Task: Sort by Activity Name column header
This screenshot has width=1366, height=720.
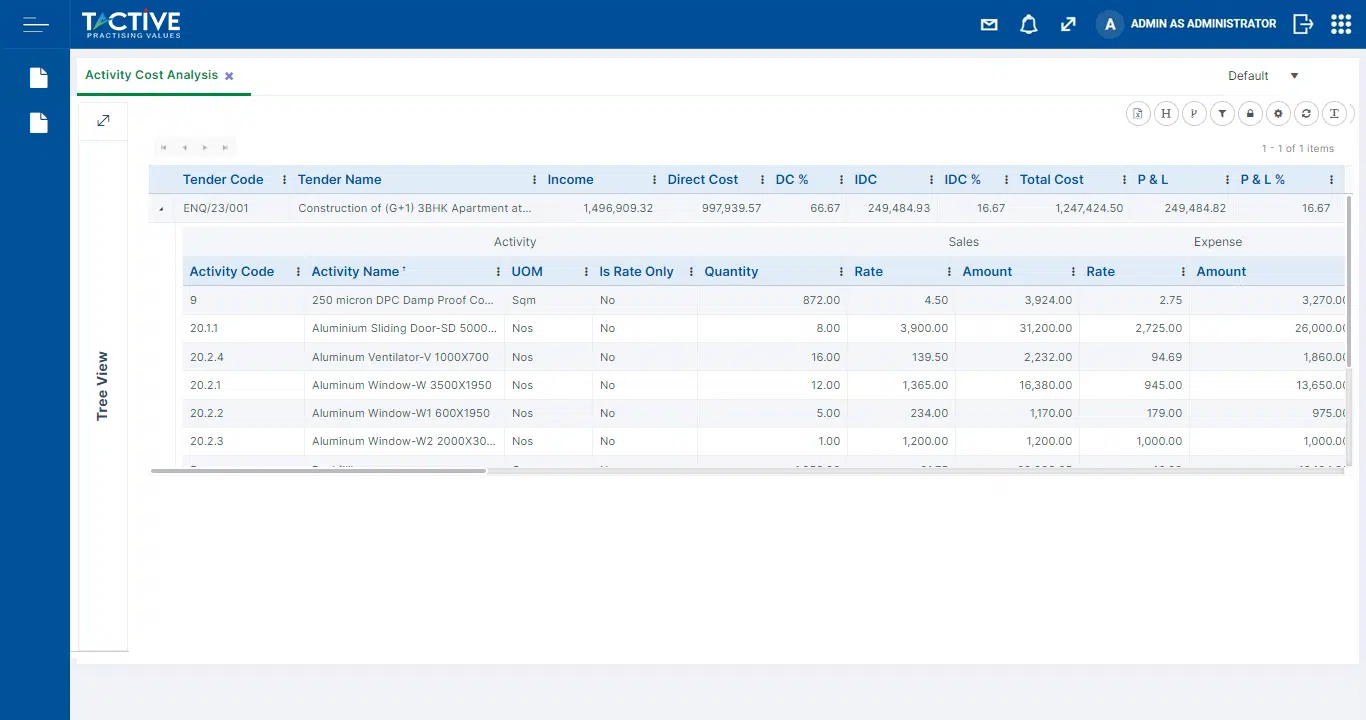Action: 355,272
